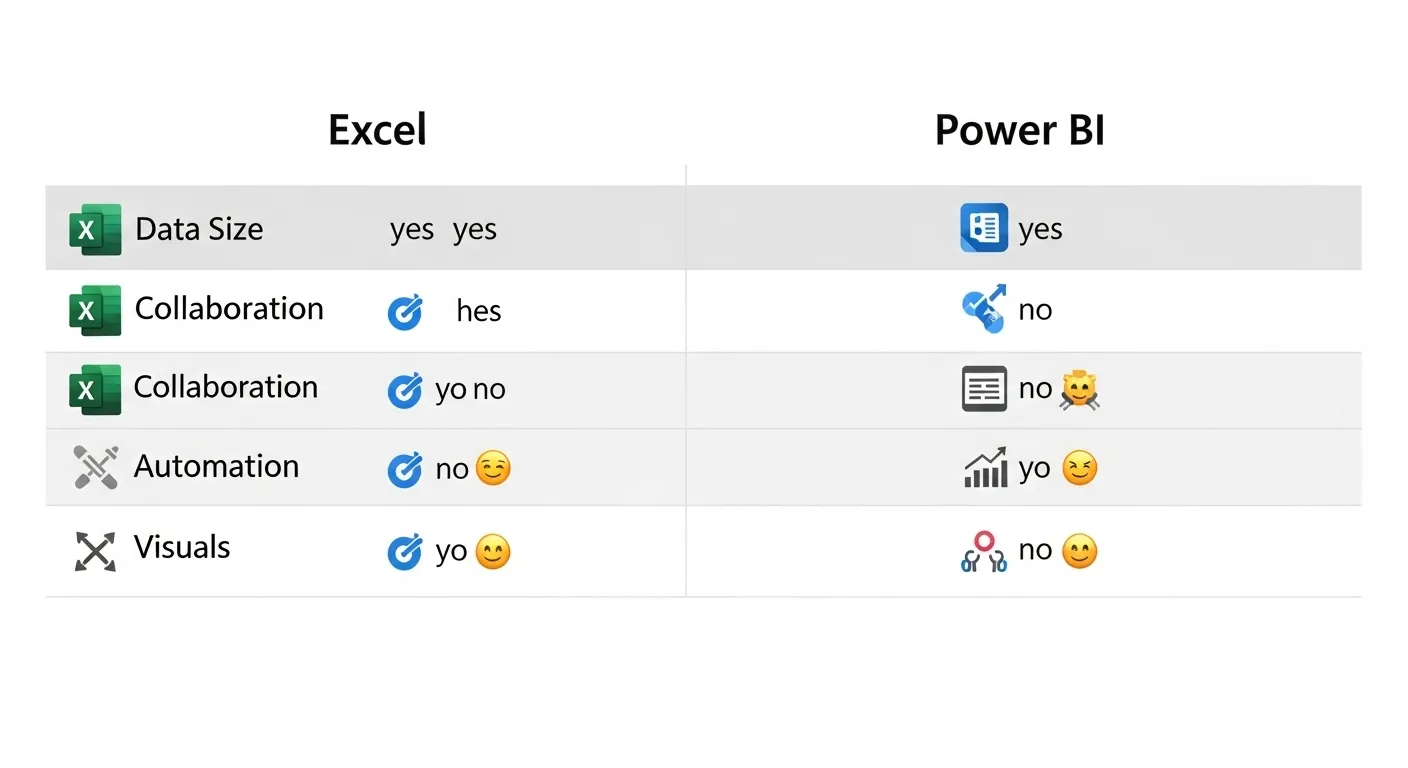The height and width of the screenshot is (768, 1408).
Task: Click the dark list icon in Power BI column
Action: click(x=984, y=389)
